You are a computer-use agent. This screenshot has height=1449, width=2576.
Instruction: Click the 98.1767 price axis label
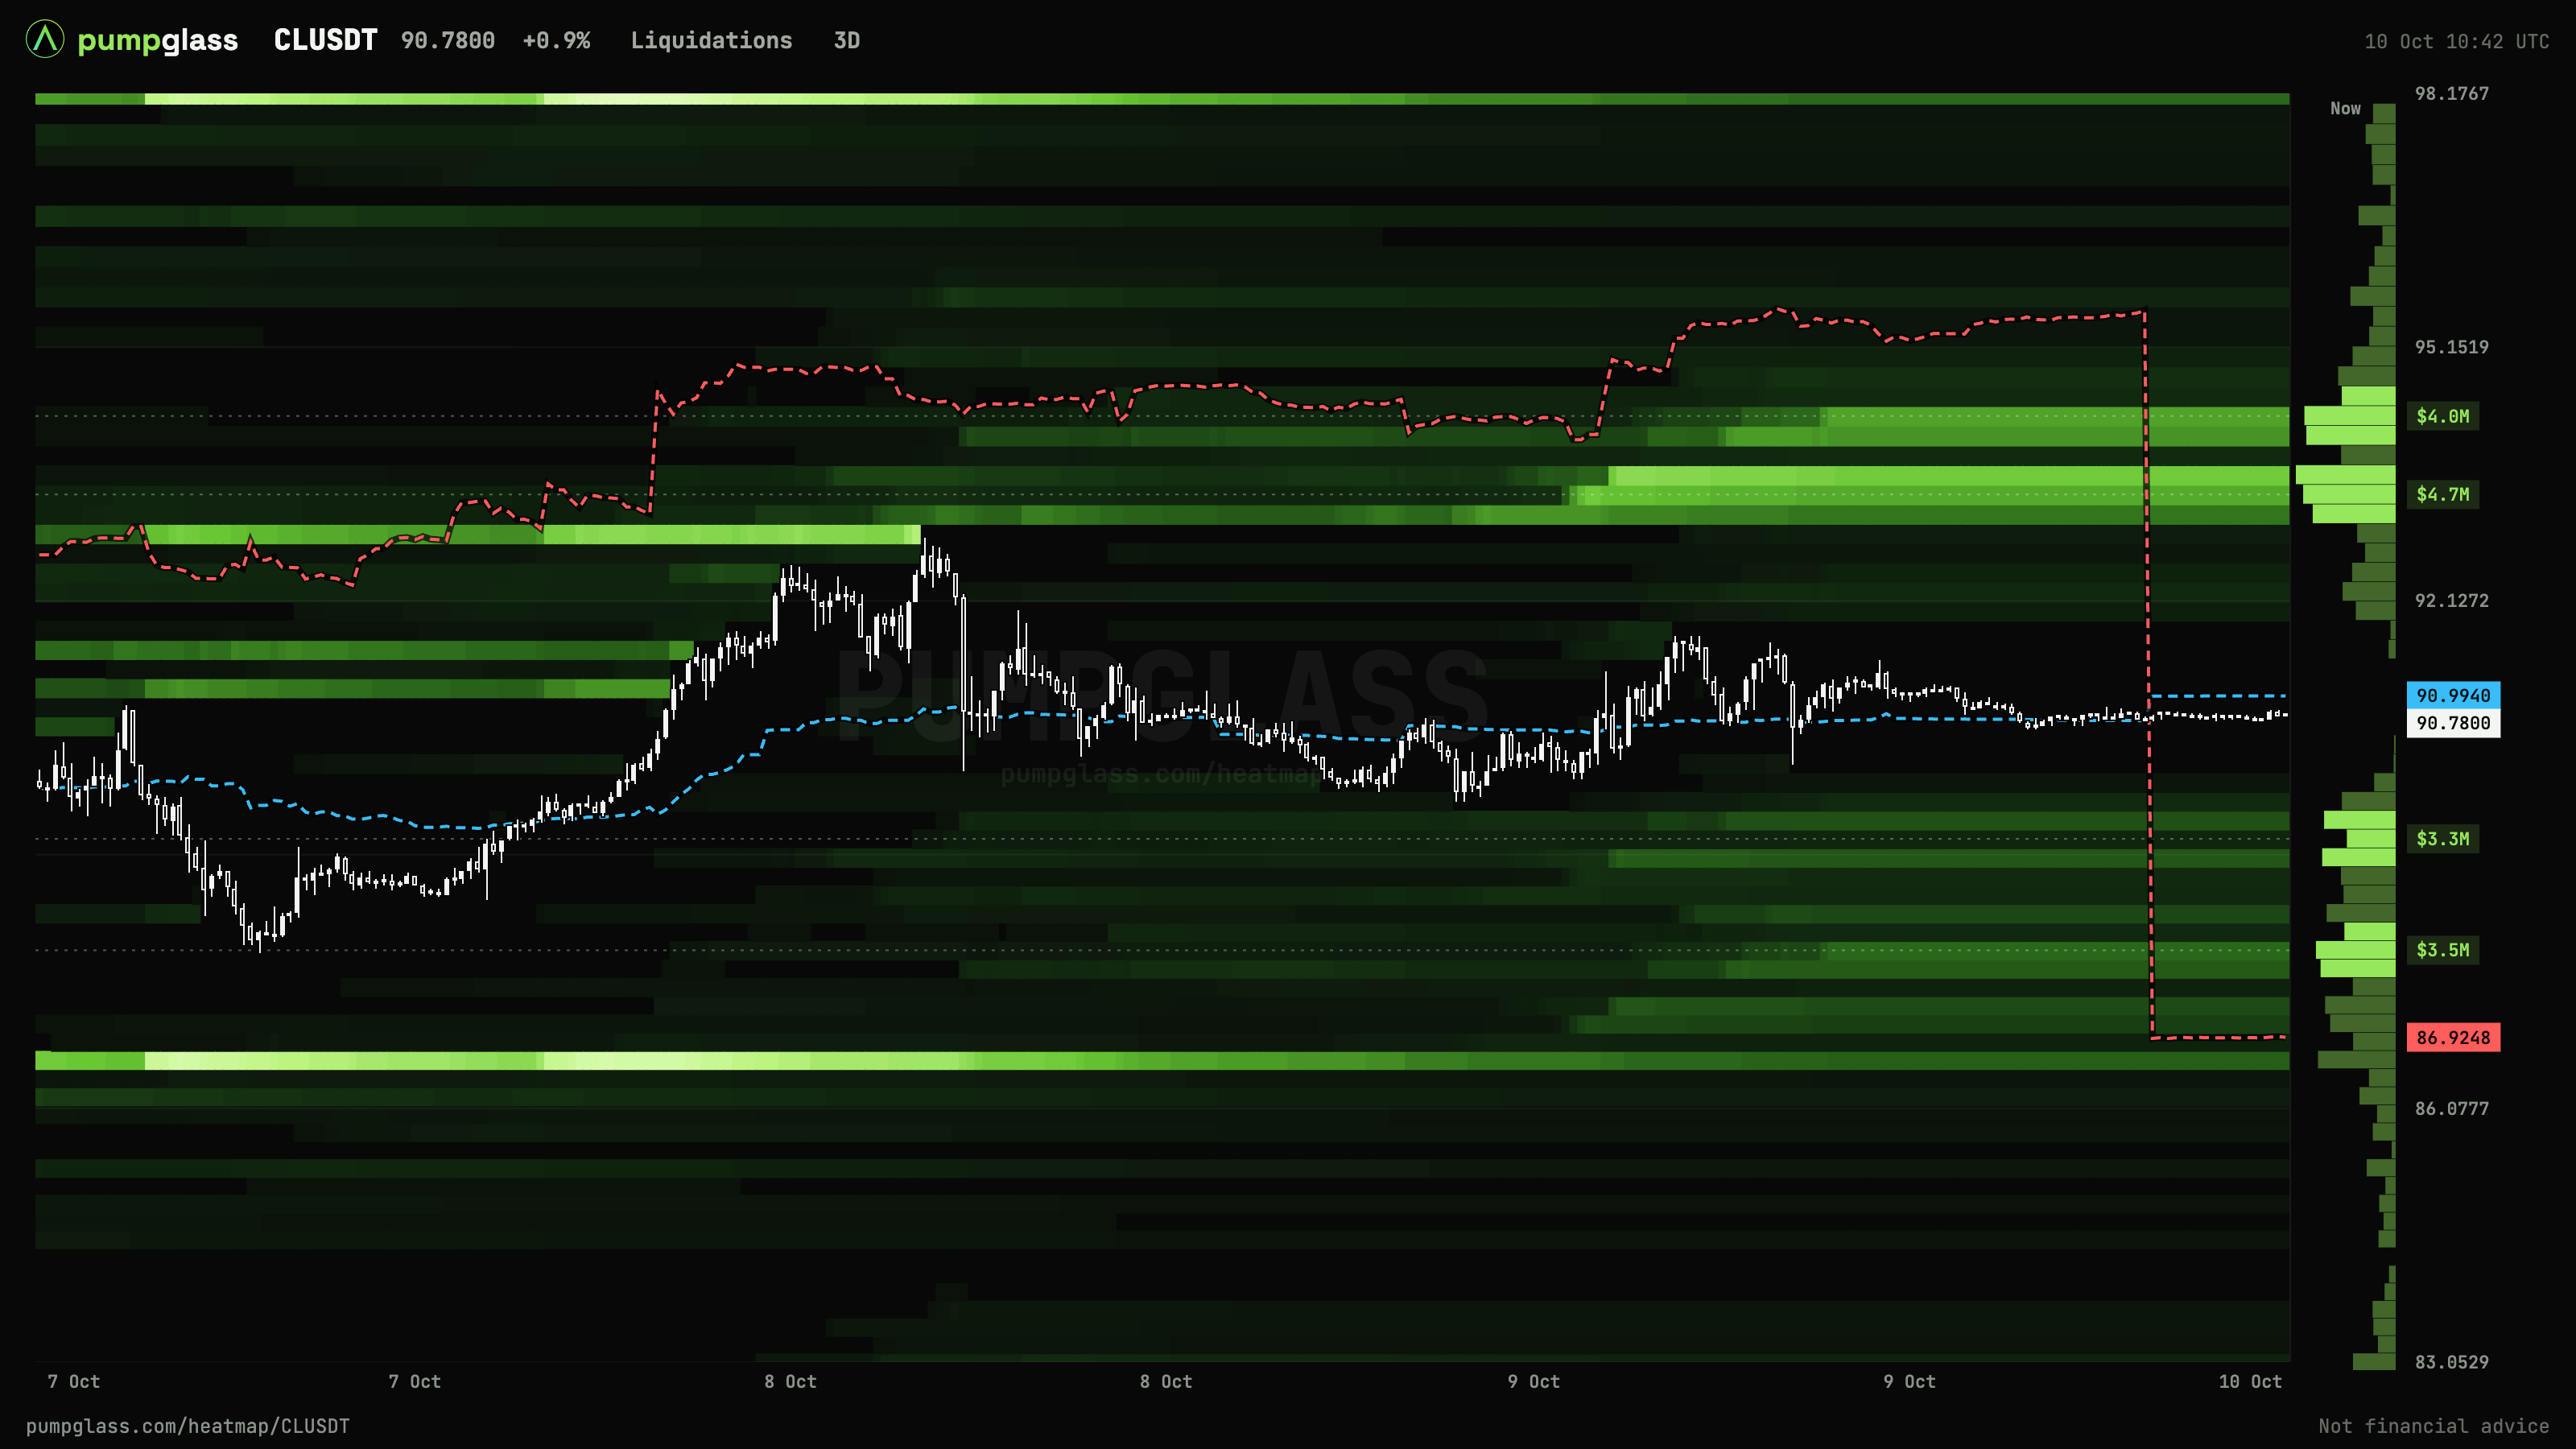2451,93
